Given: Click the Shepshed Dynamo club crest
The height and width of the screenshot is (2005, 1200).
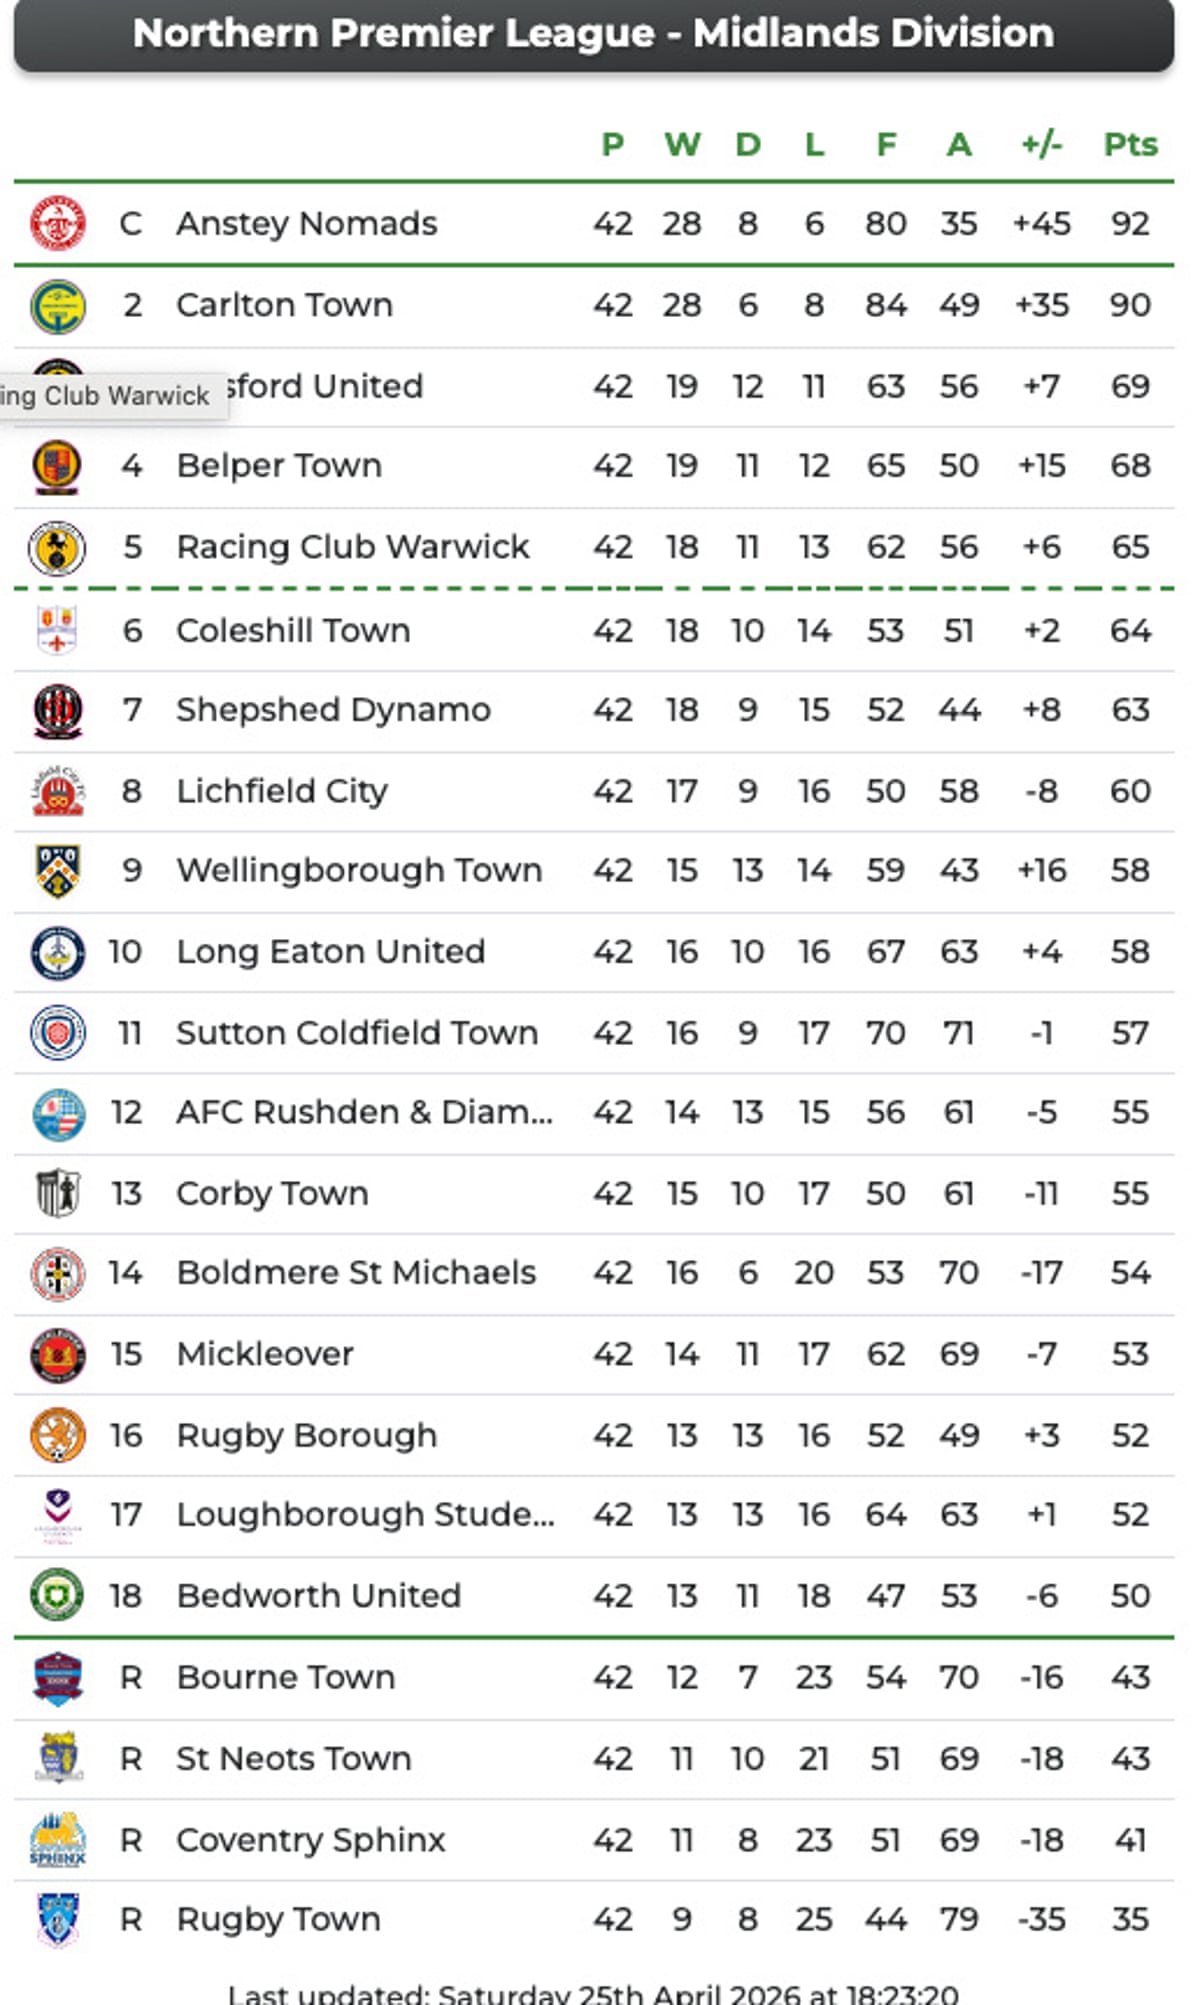Looking at the screenshot, I should point(57,709).
